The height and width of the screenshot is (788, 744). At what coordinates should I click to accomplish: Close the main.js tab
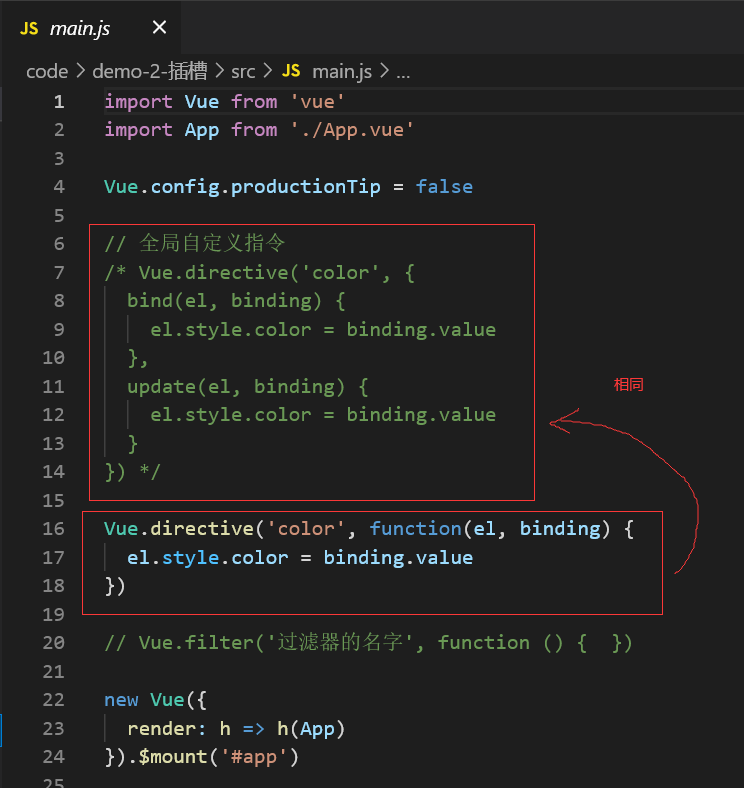[x=159, y=27]
